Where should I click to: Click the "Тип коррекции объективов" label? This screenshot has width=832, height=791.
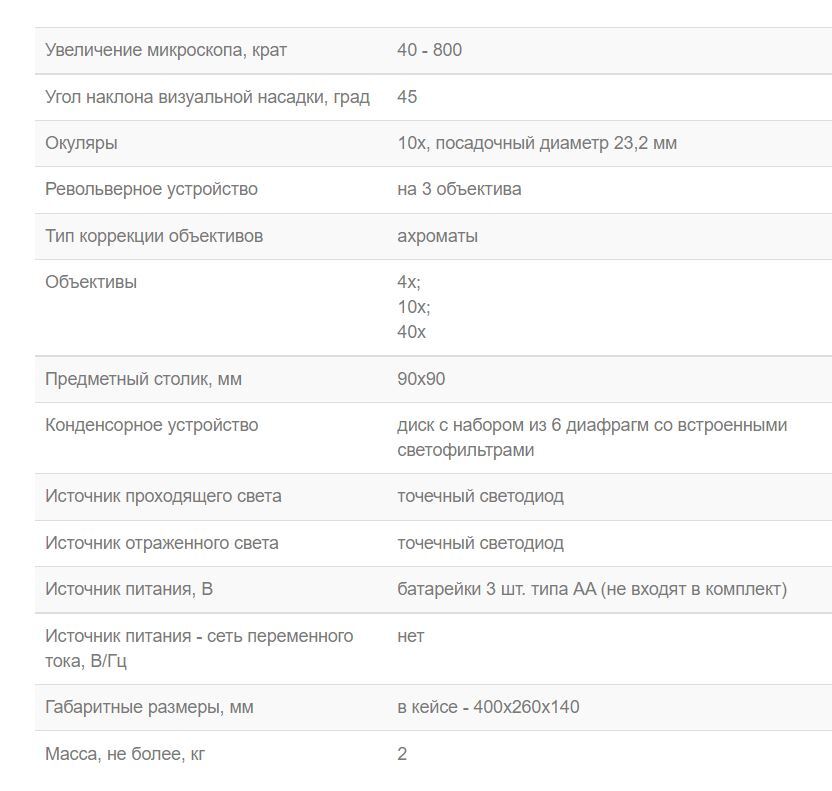pyautogui.click(x=154, y=236)
